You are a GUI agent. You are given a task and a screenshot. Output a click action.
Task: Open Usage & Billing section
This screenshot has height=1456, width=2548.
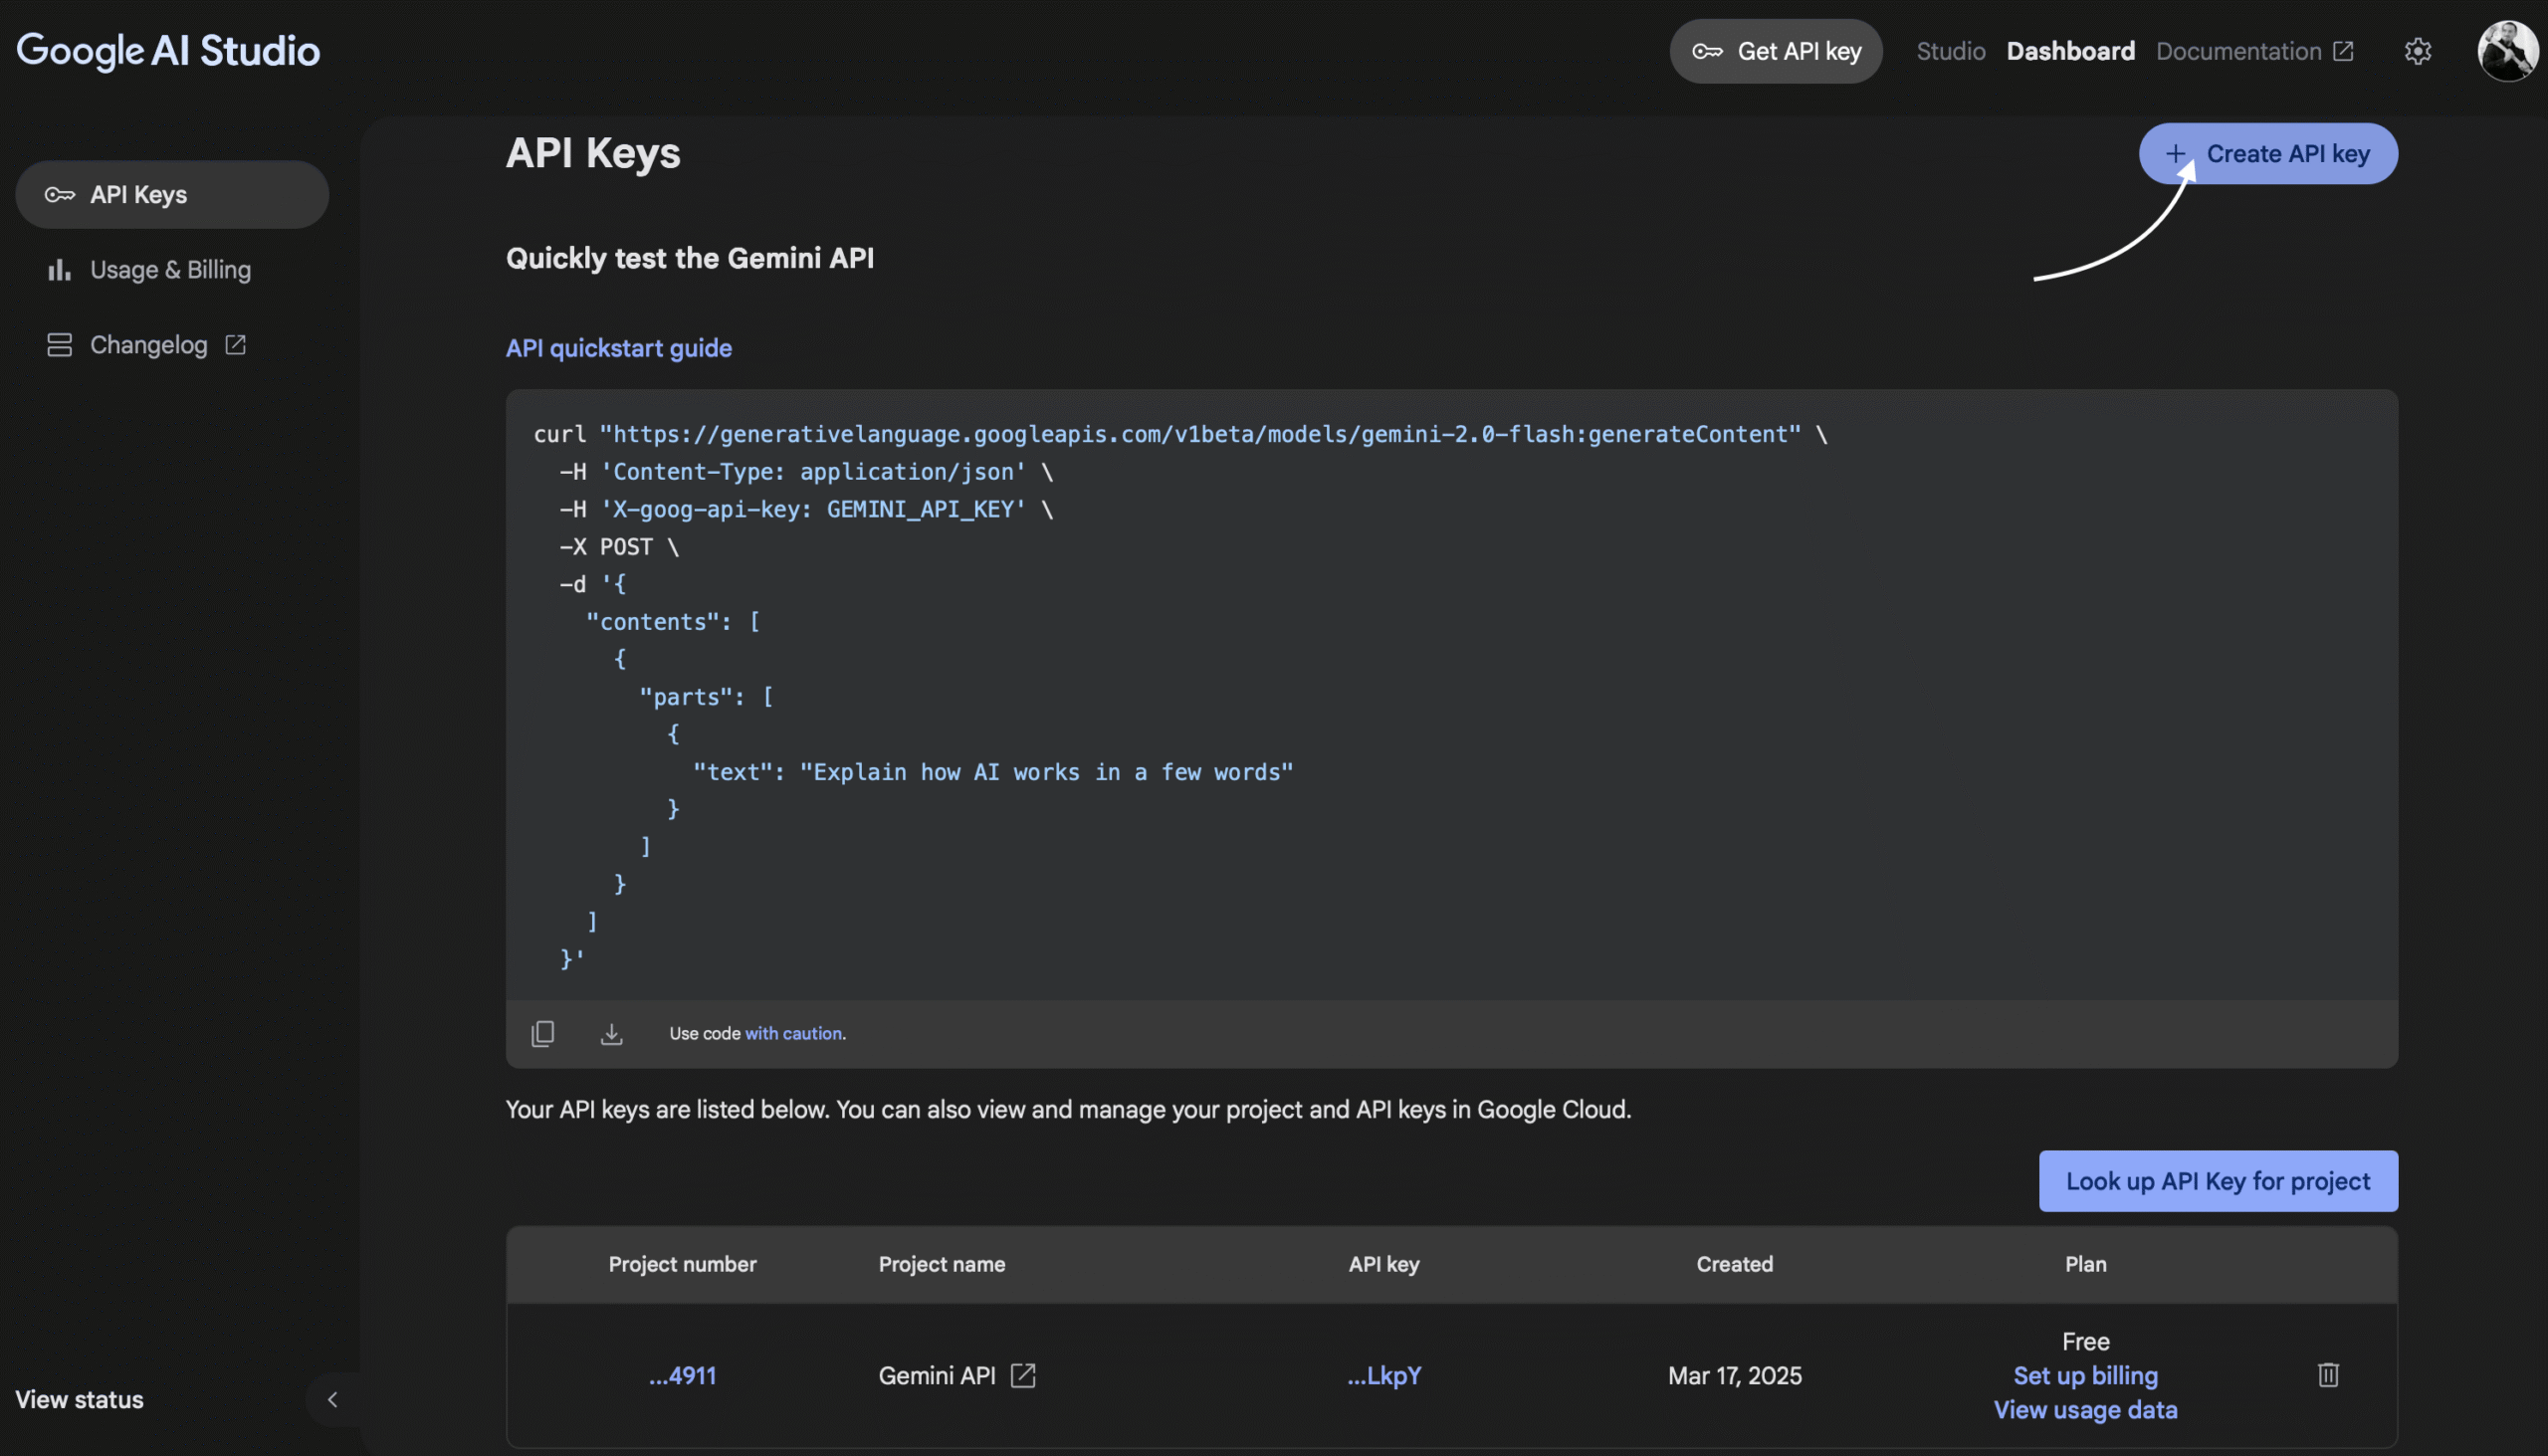coord(170,270)
